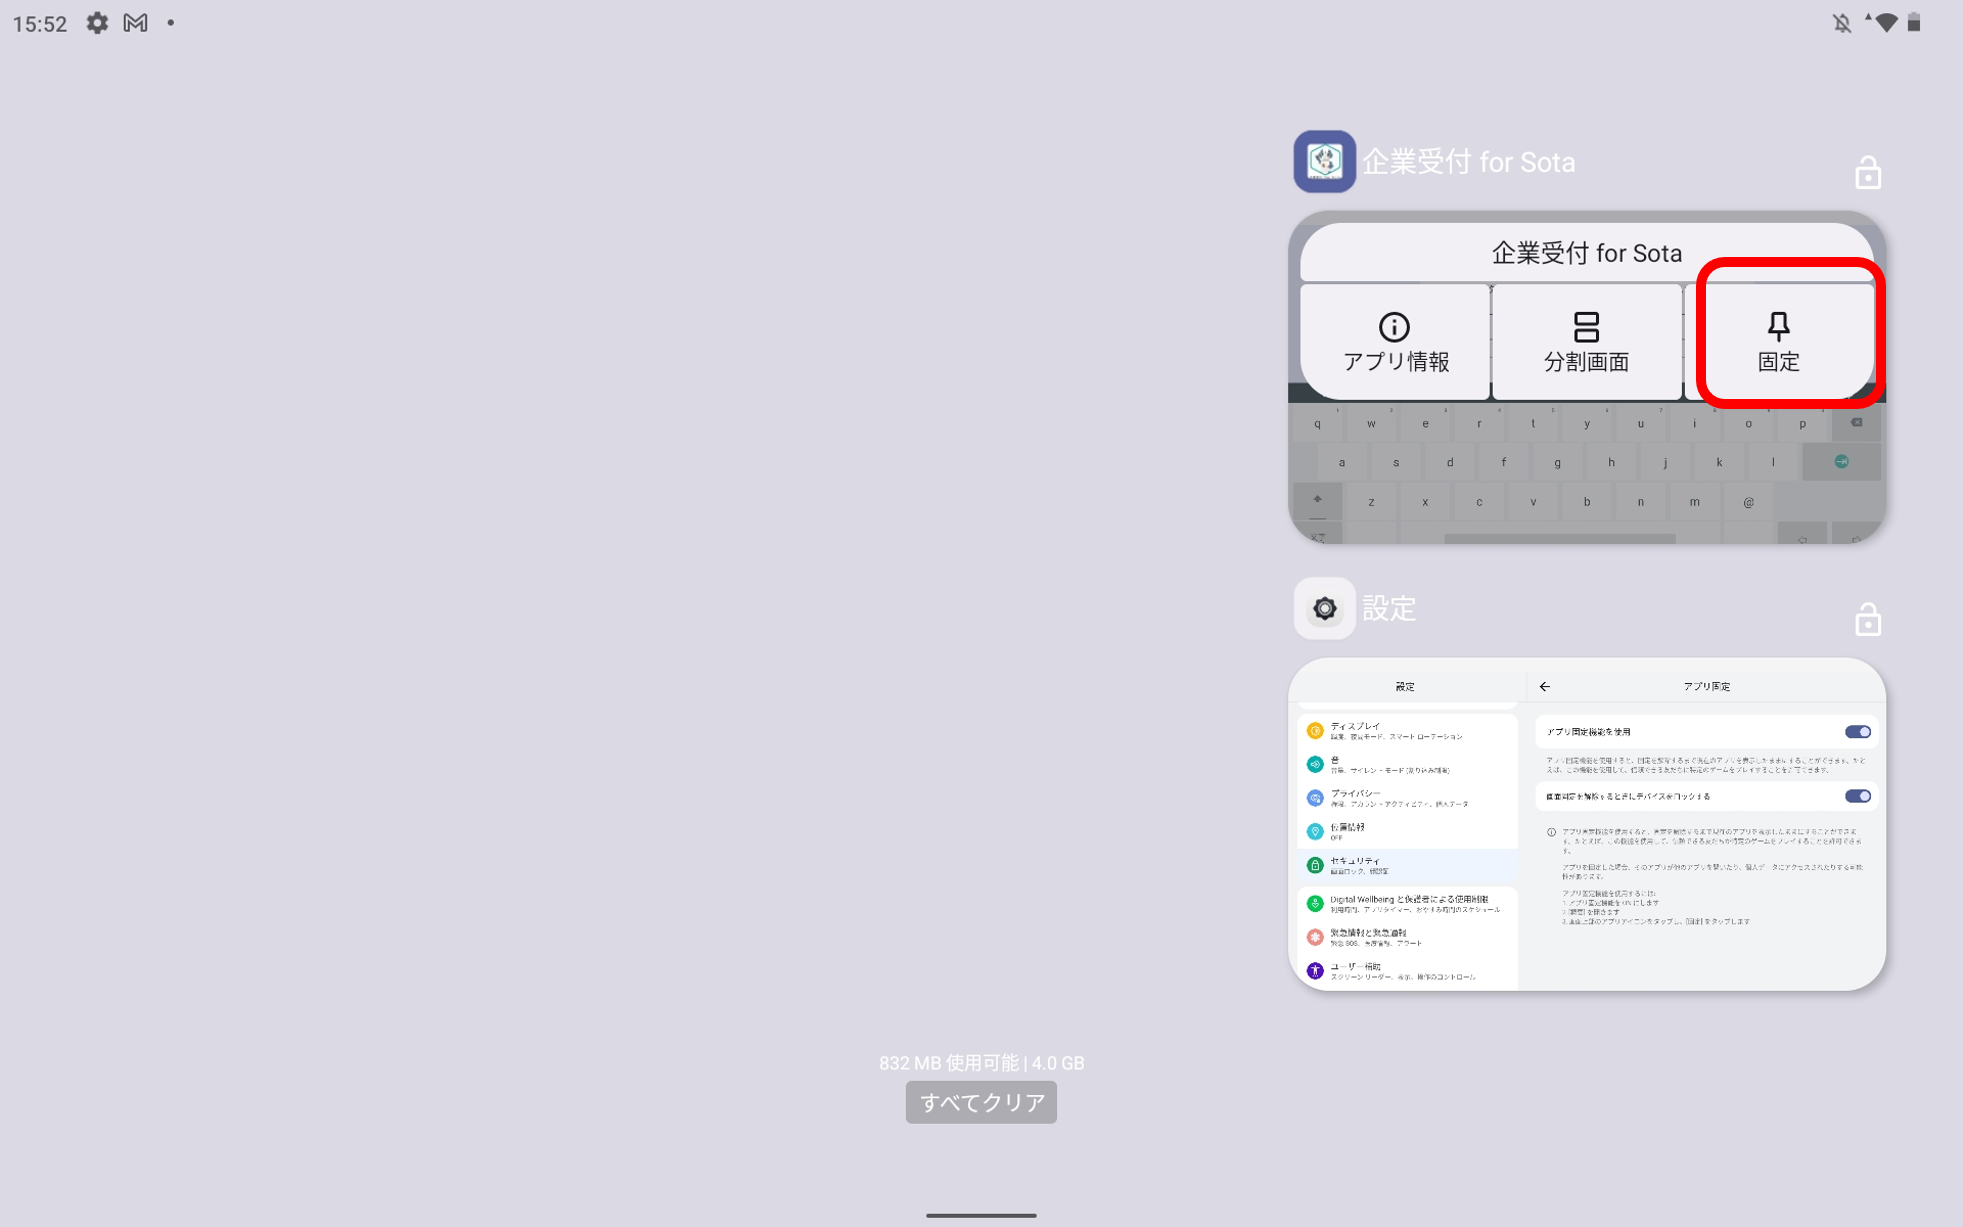The width and height of the screenshot is (1963, 1227).
Task: Tap the settings gear notification icon
Action: tap(97, 23)
